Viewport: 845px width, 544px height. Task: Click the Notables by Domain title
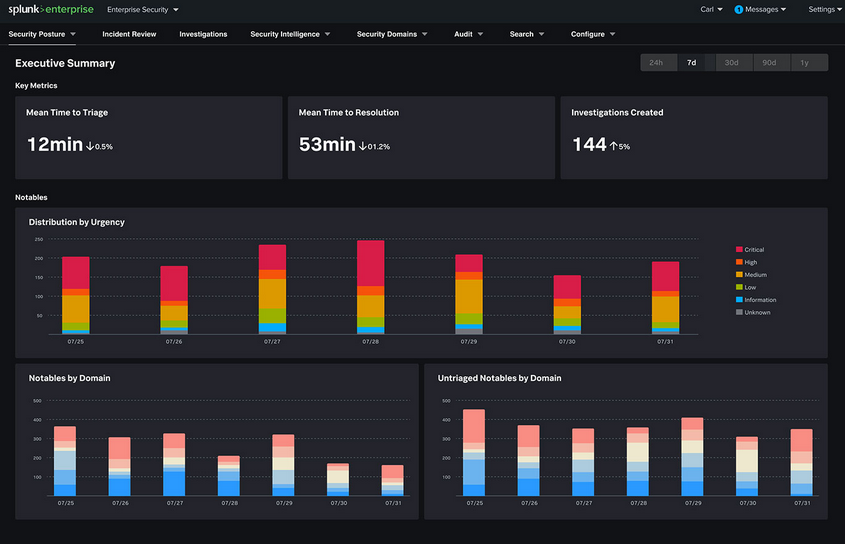pos(70,378)
